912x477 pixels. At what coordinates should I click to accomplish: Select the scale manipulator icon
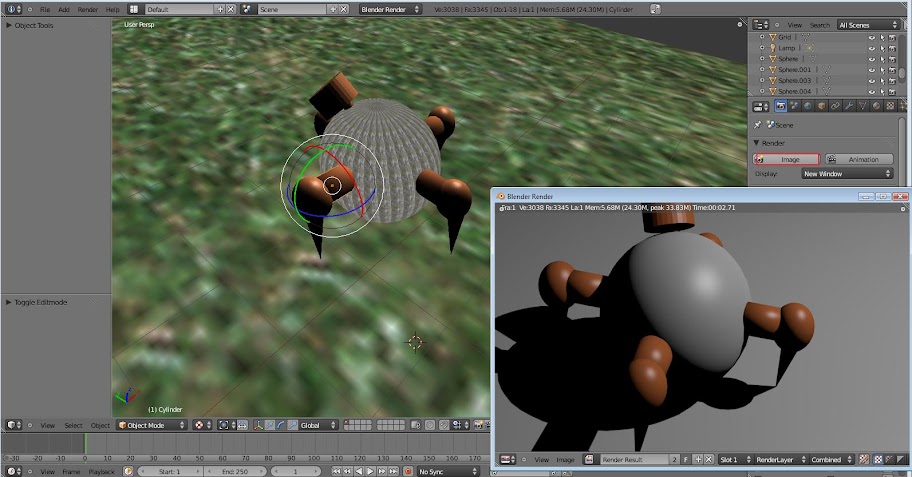292,425
